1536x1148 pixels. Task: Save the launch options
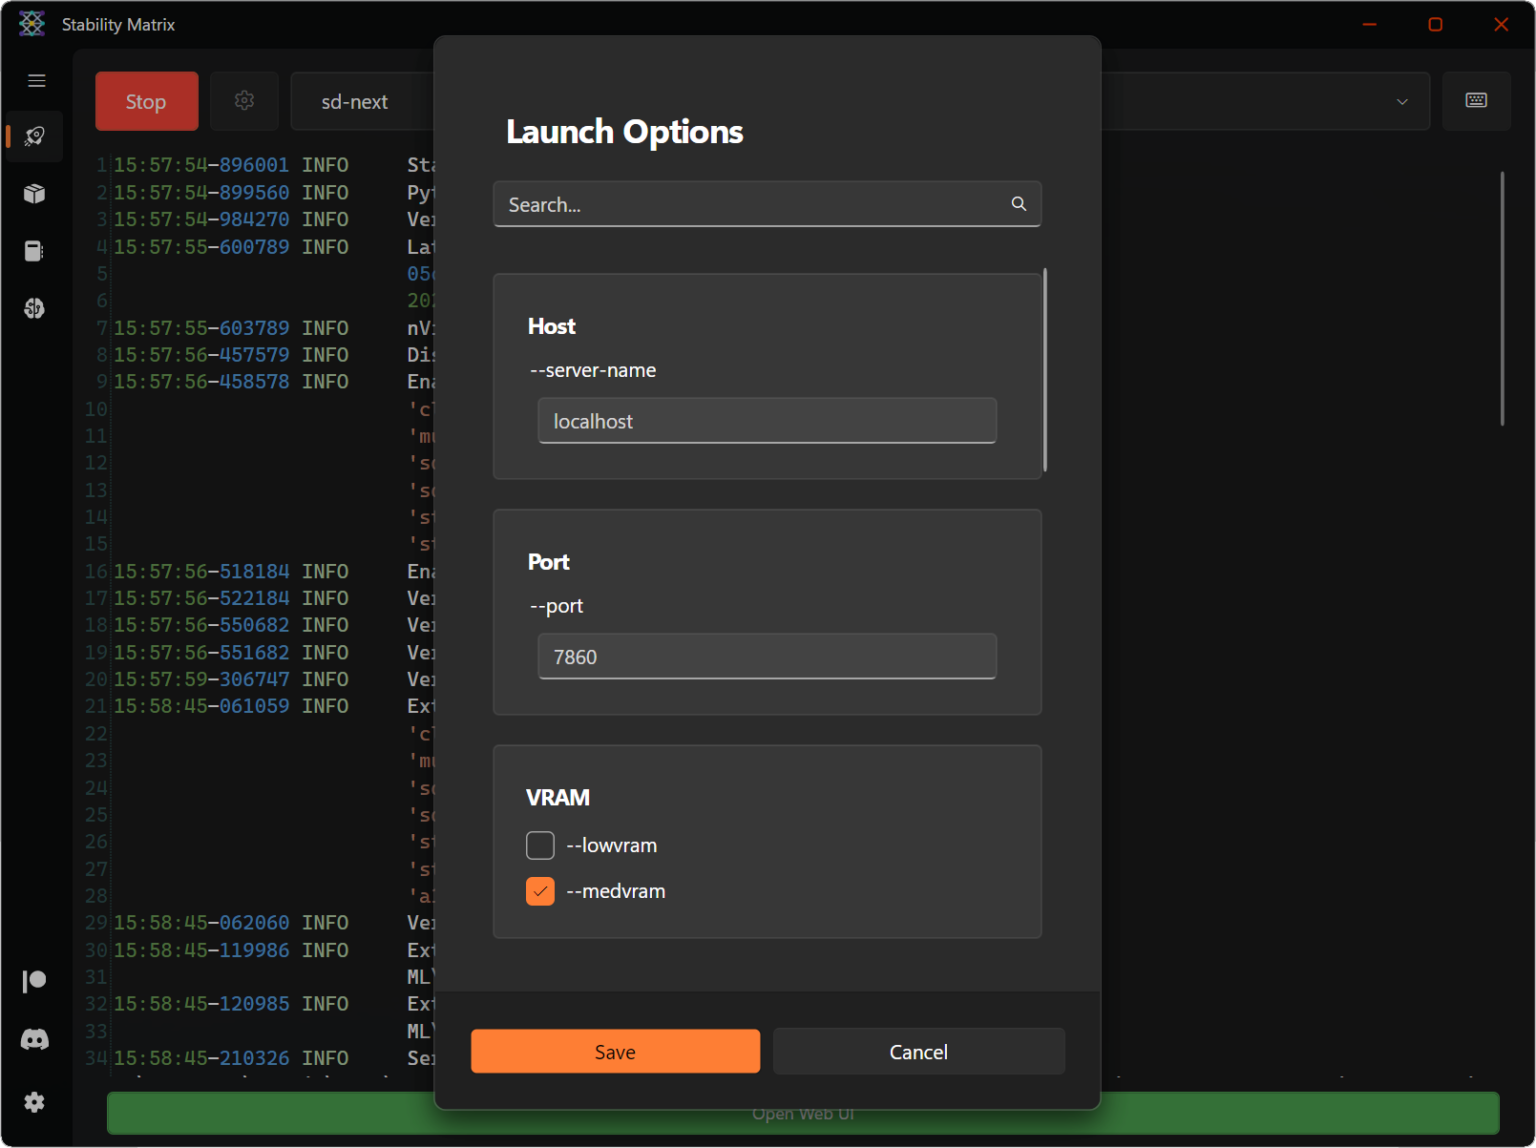tap(615, 1052)
